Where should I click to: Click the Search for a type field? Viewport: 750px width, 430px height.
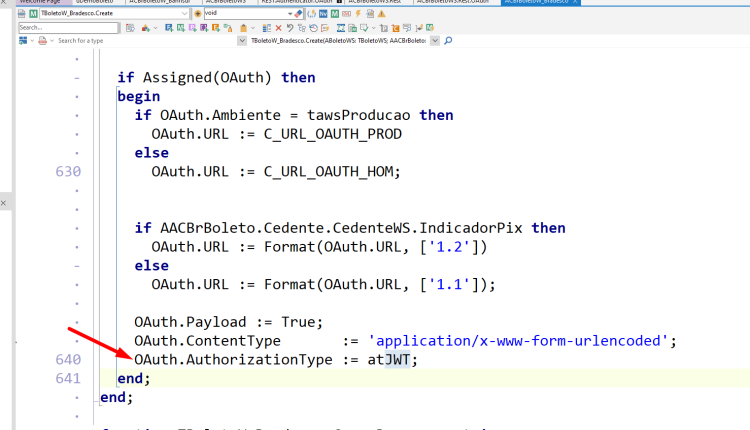[x=81, y=41]
